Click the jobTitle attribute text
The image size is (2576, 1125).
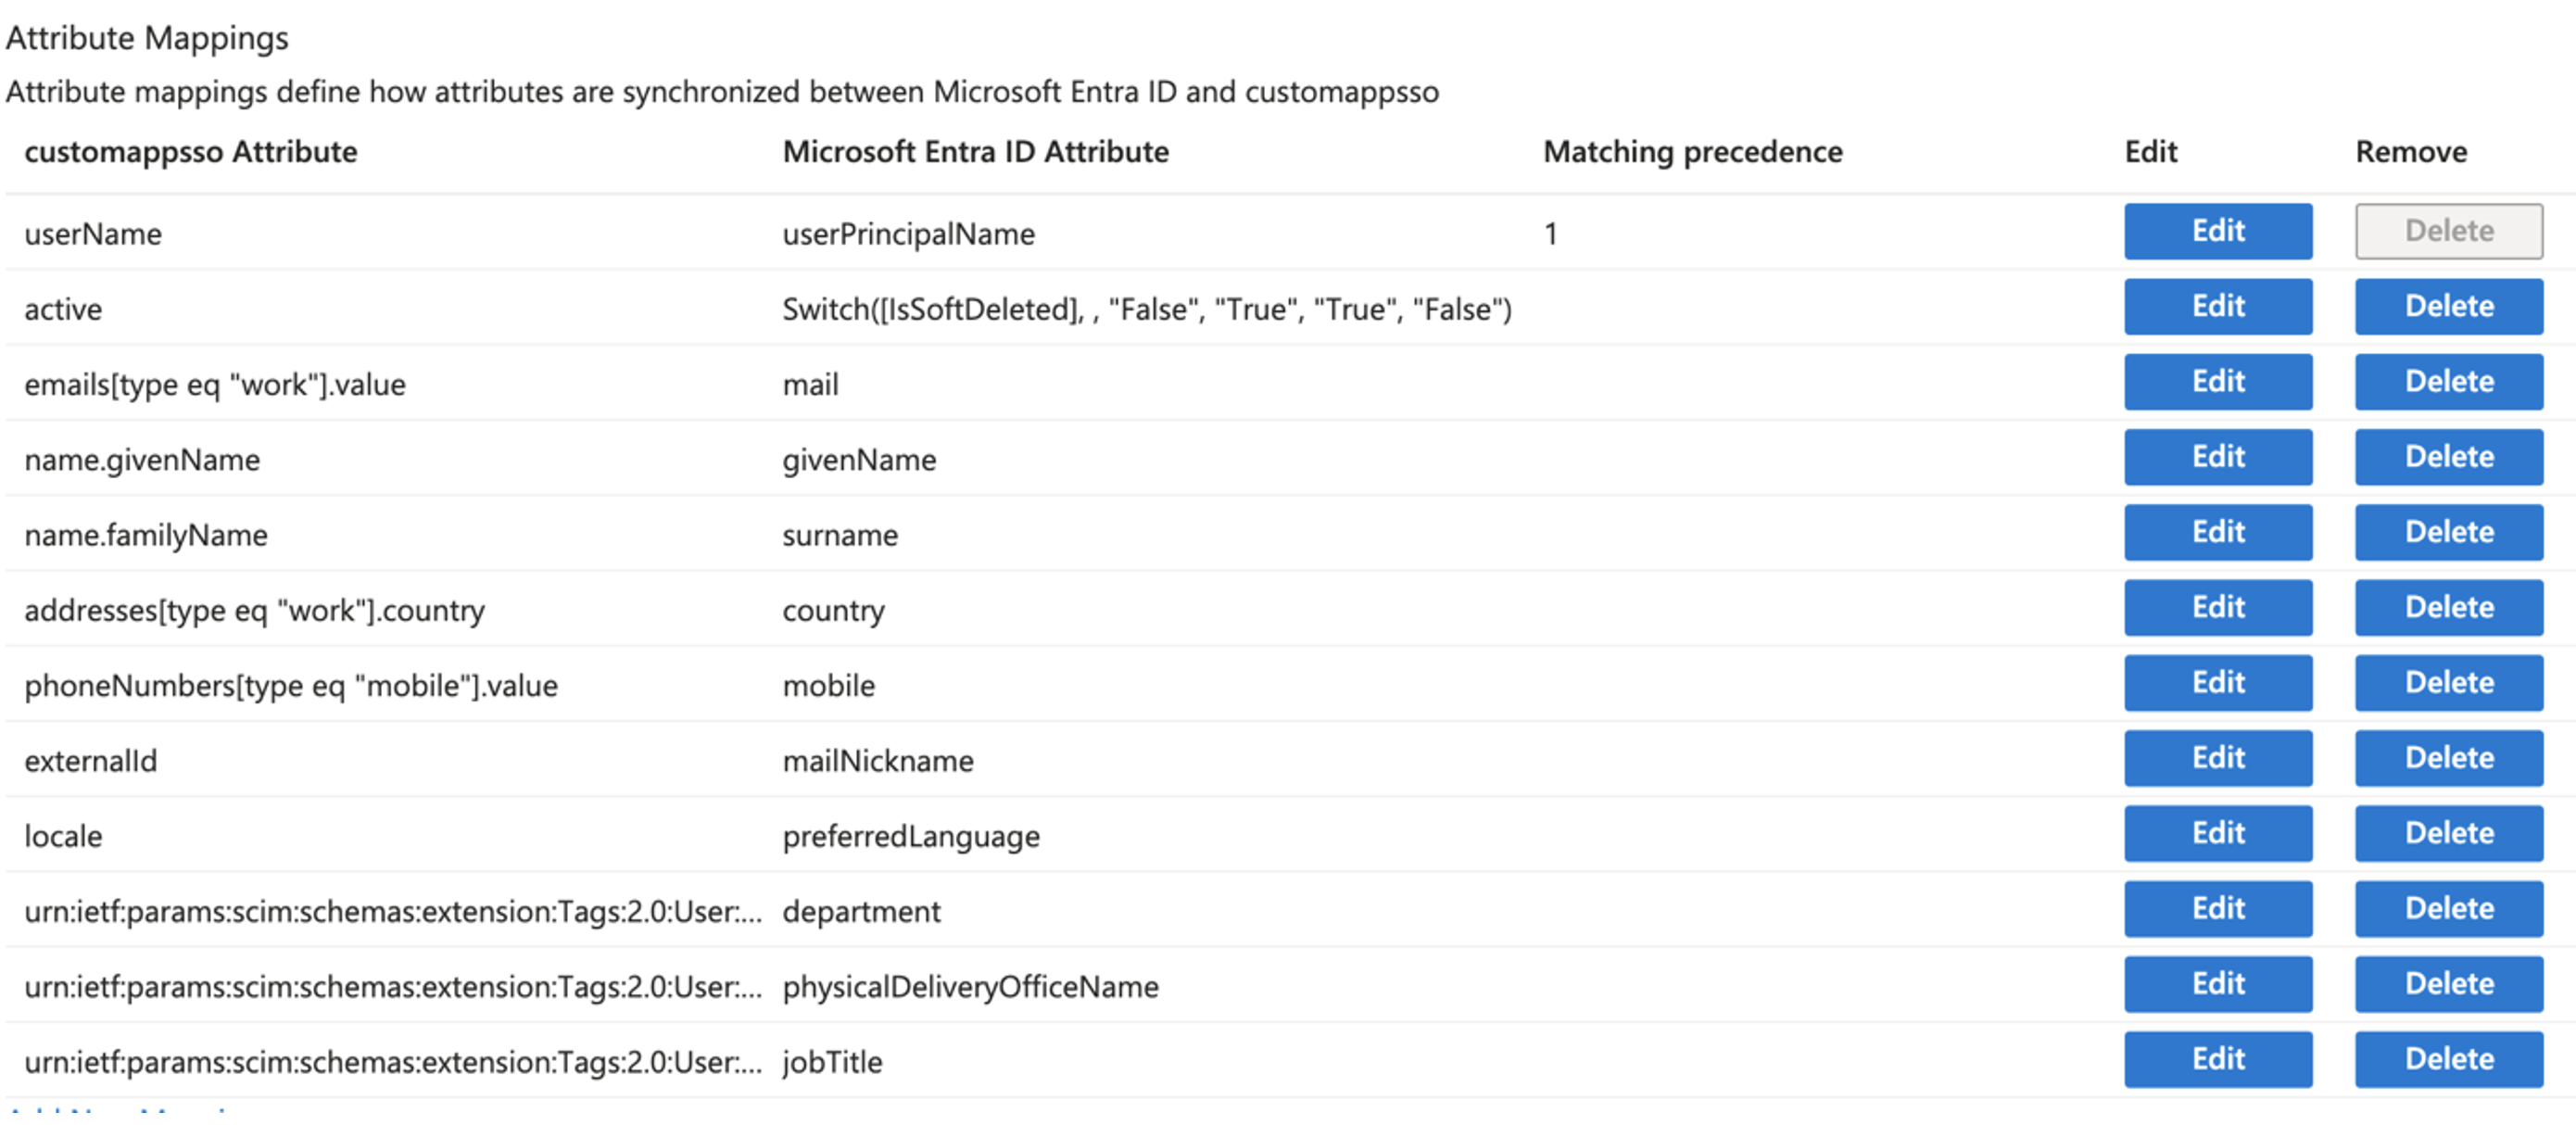click(x=832, y=1062)
